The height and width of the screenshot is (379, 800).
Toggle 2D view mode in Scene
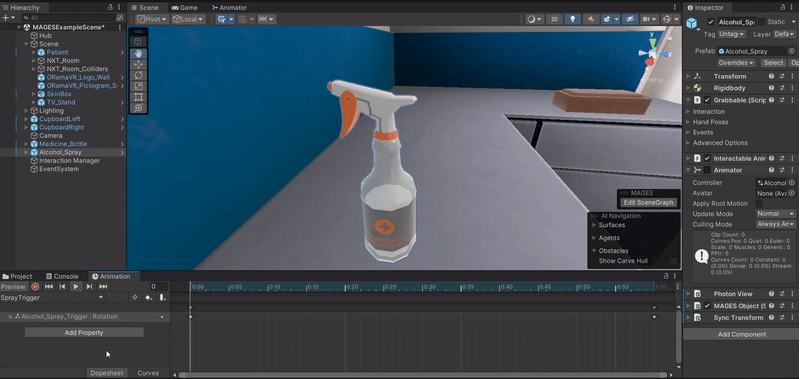[554, 19]
